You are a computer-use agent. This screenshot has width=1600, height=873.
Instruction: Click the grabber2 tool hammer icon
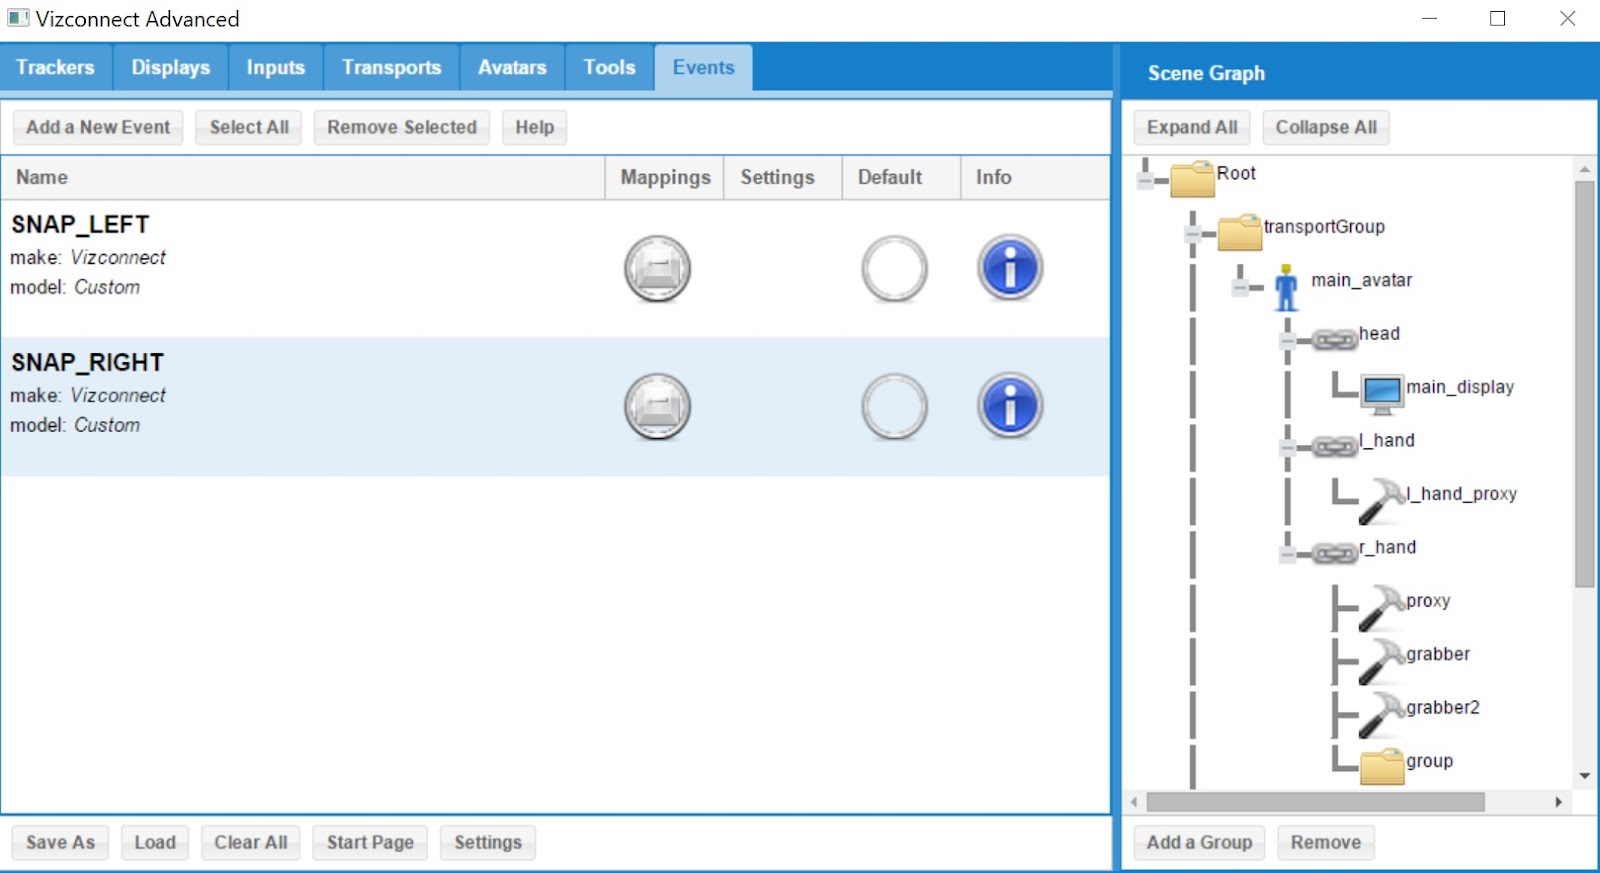click(x=1382, y=715)
